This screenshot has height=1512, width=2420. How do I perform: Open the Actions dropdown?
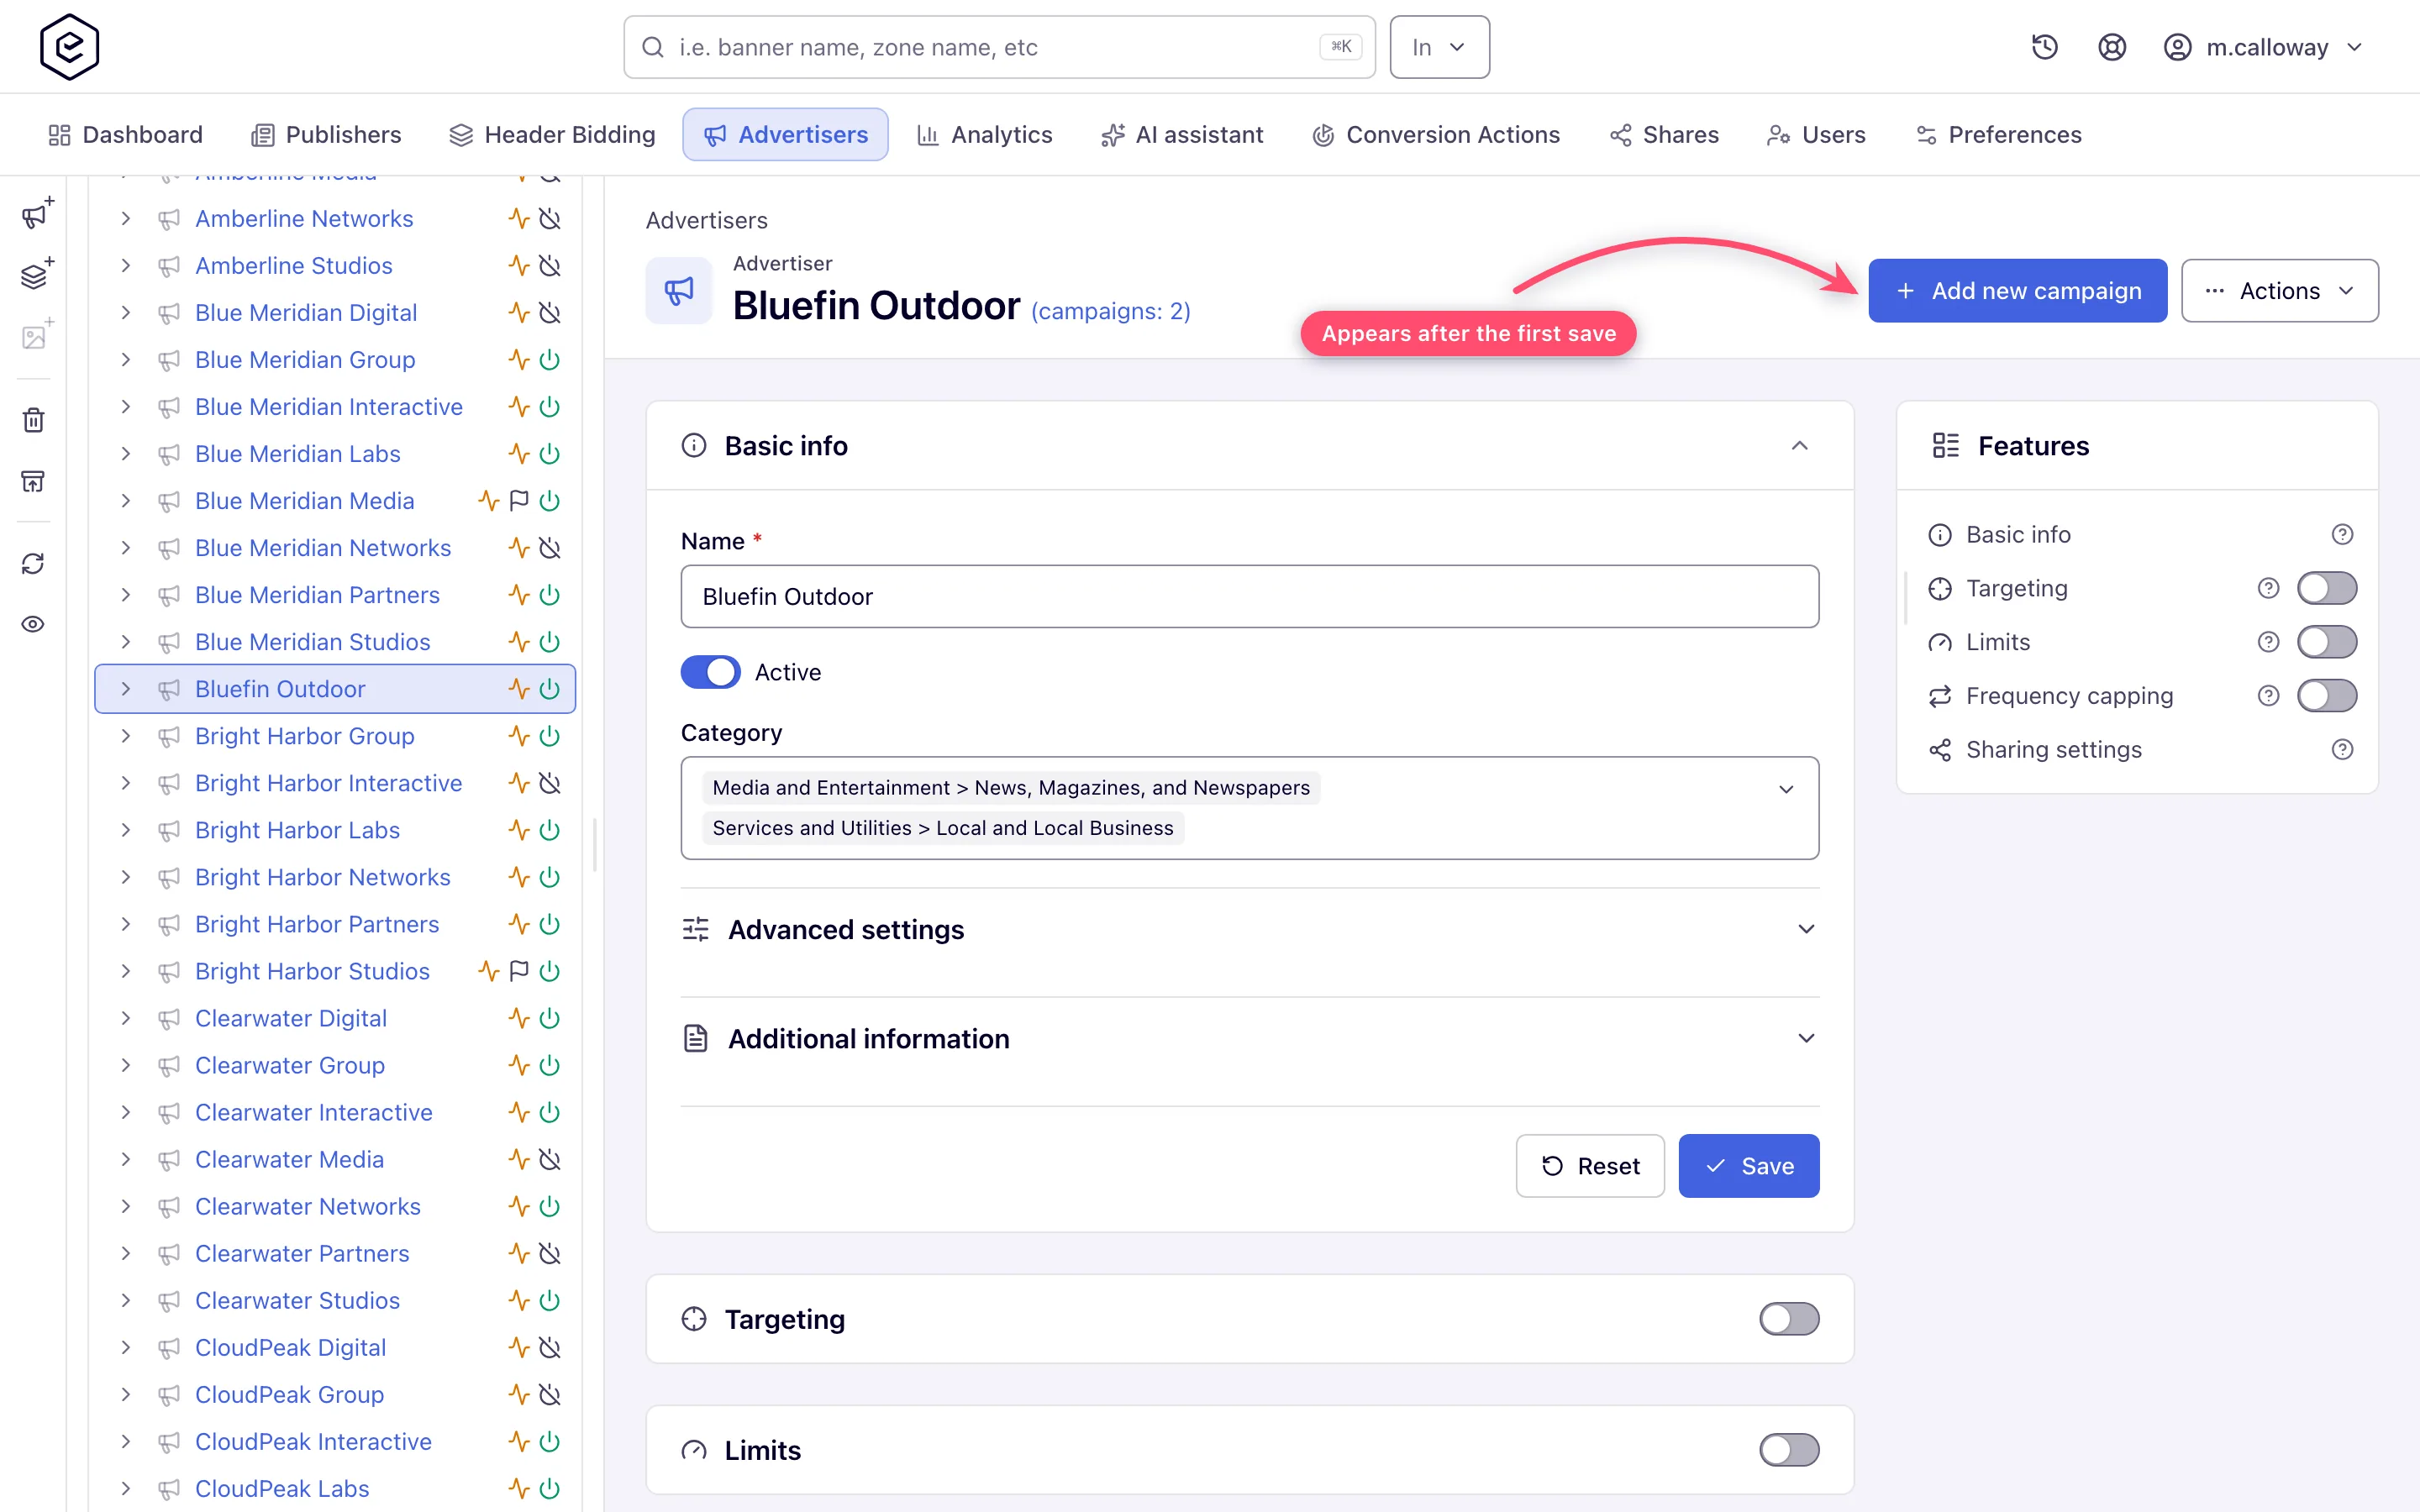(2279, 291)
